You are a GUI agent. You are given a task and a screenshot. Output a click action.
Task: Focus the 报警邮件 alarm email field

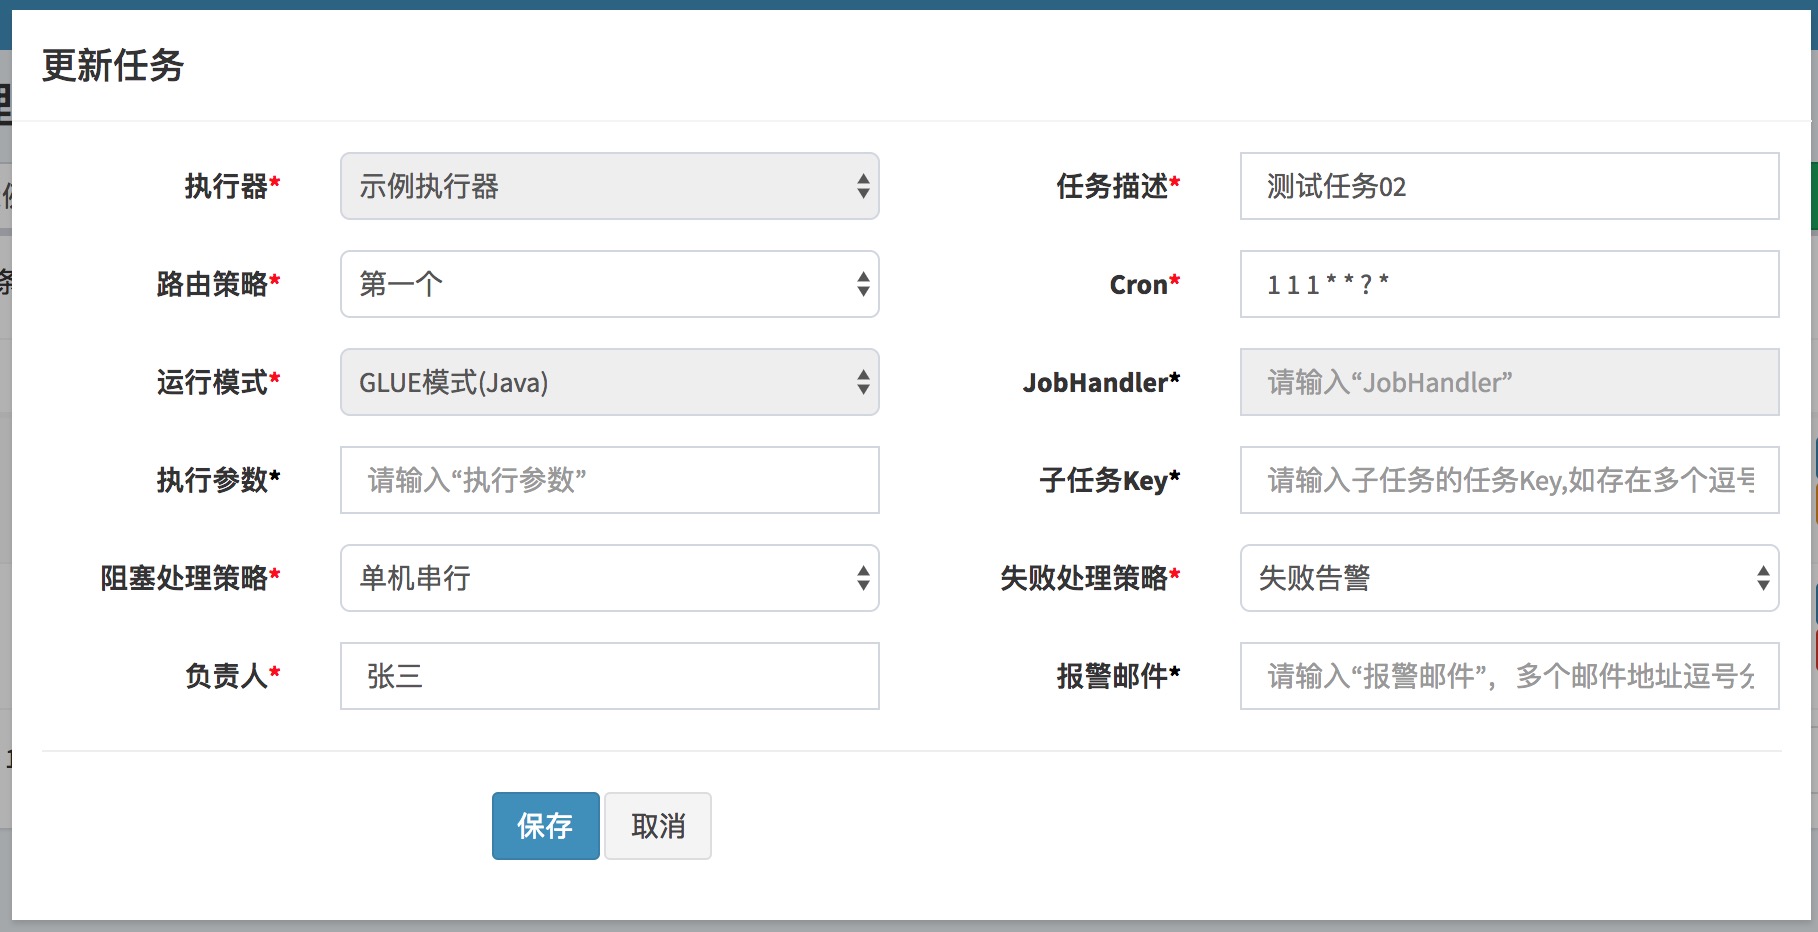pyautogui.click(x=1509, y=676)
